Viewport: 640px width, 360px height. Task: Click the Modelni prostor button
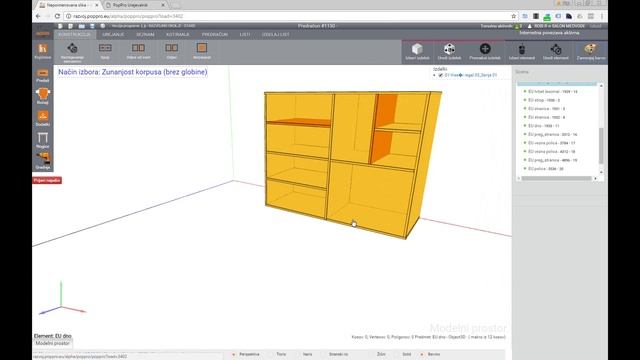[52, 343]
